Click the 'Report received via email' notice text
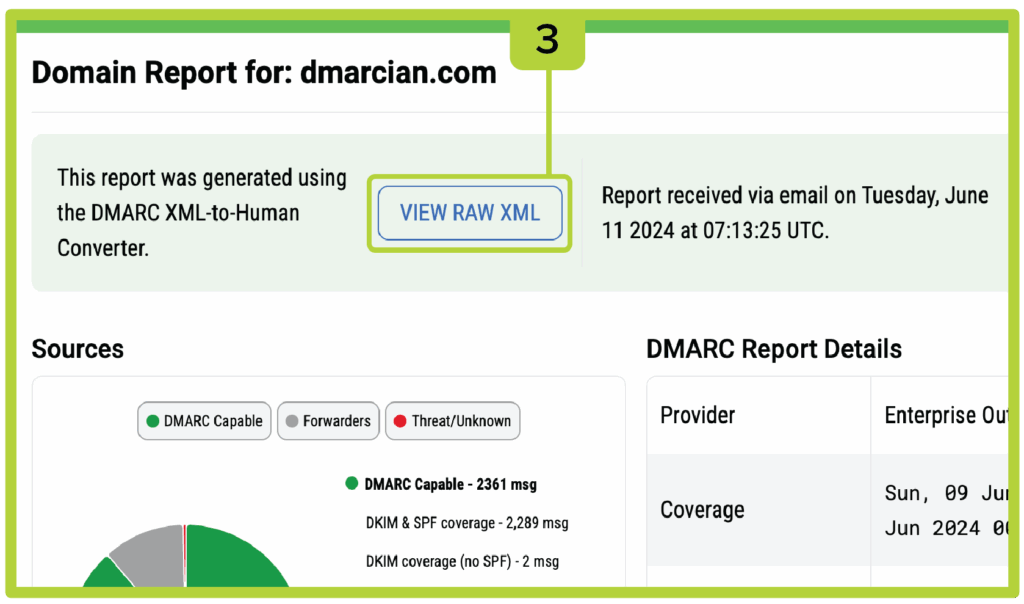Screen dimensions: 1024x604 (x=795, y=213)
